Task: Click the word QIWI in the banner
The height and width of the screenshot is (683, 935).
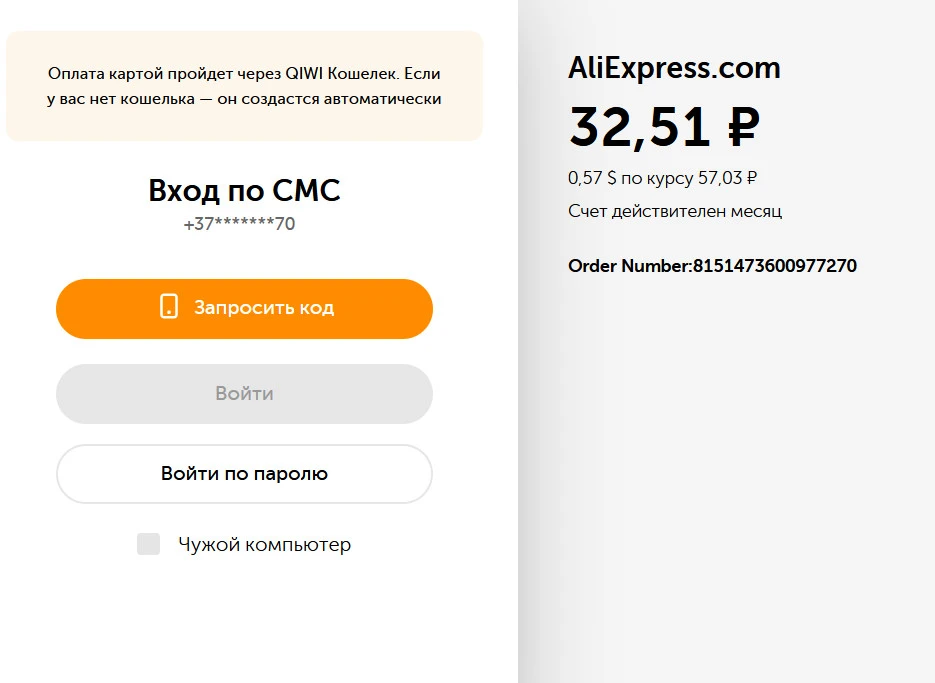Action: point(304,74)
